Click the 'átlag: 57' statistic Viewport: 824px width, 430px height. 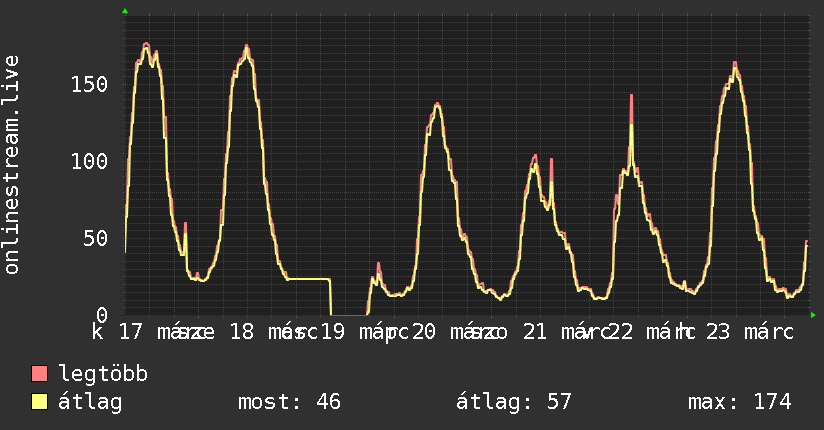(x=513, y=402)
